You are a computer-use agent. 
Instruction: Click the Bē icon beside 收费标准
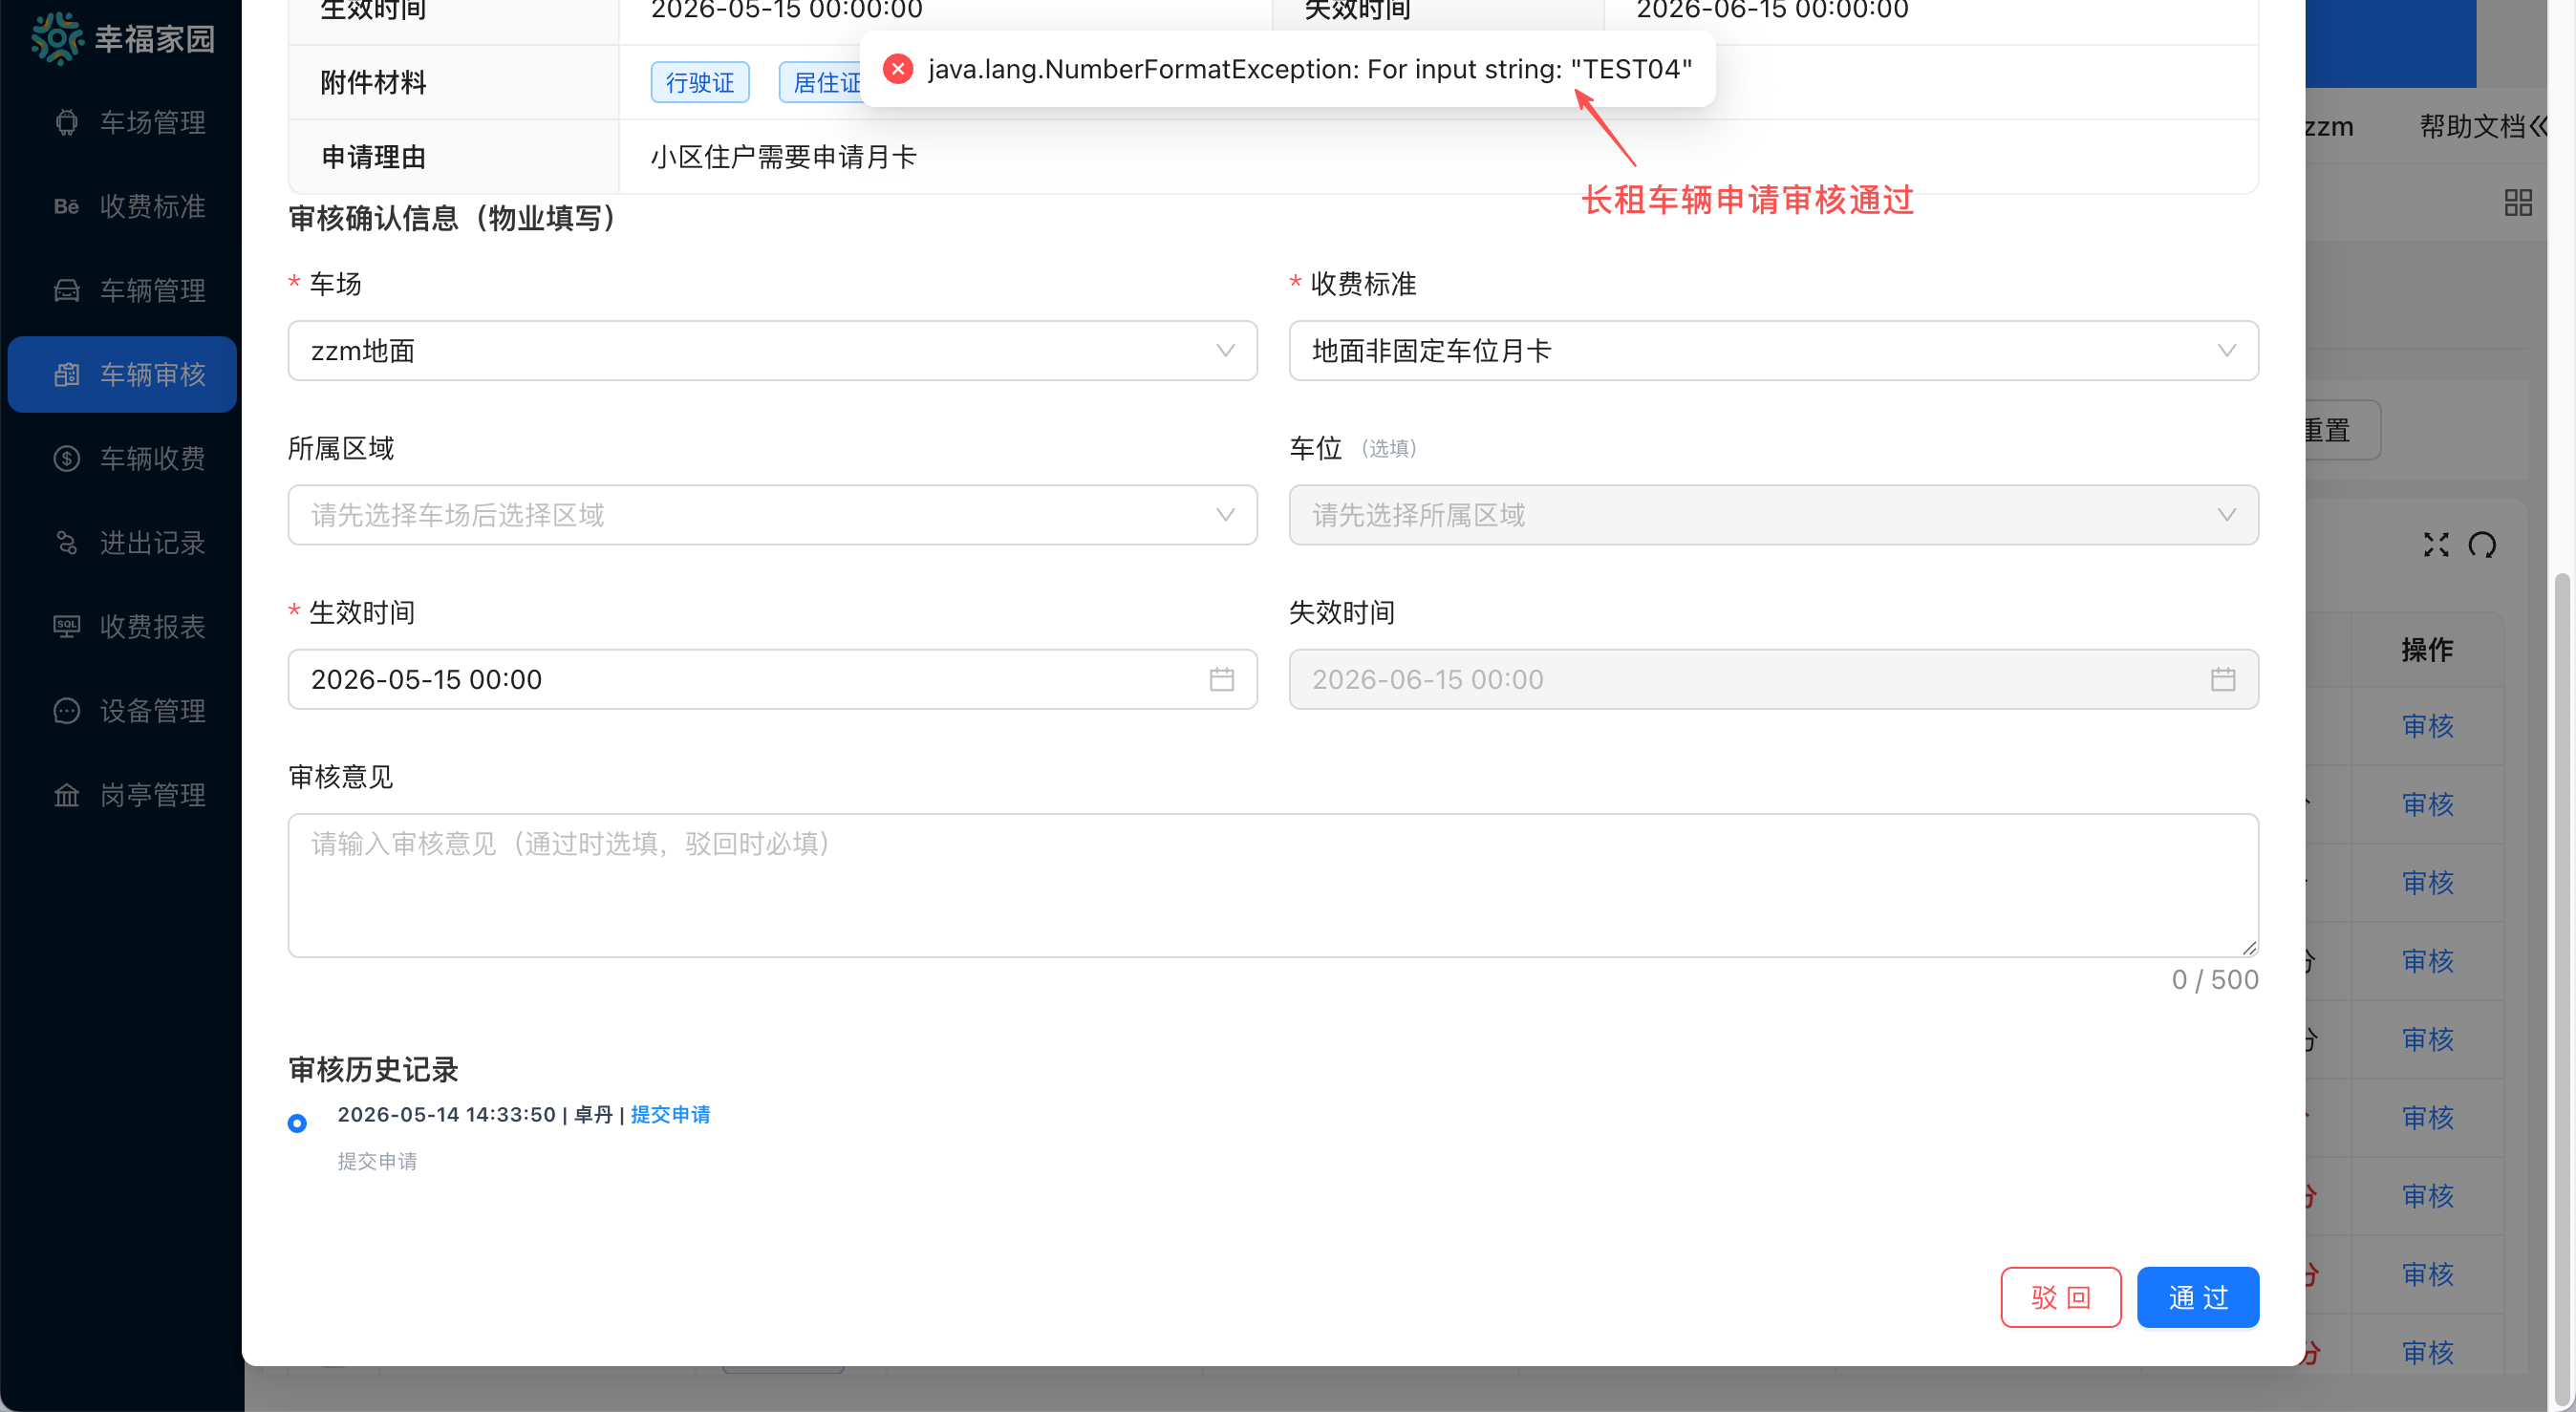click(x=66, y=206)
